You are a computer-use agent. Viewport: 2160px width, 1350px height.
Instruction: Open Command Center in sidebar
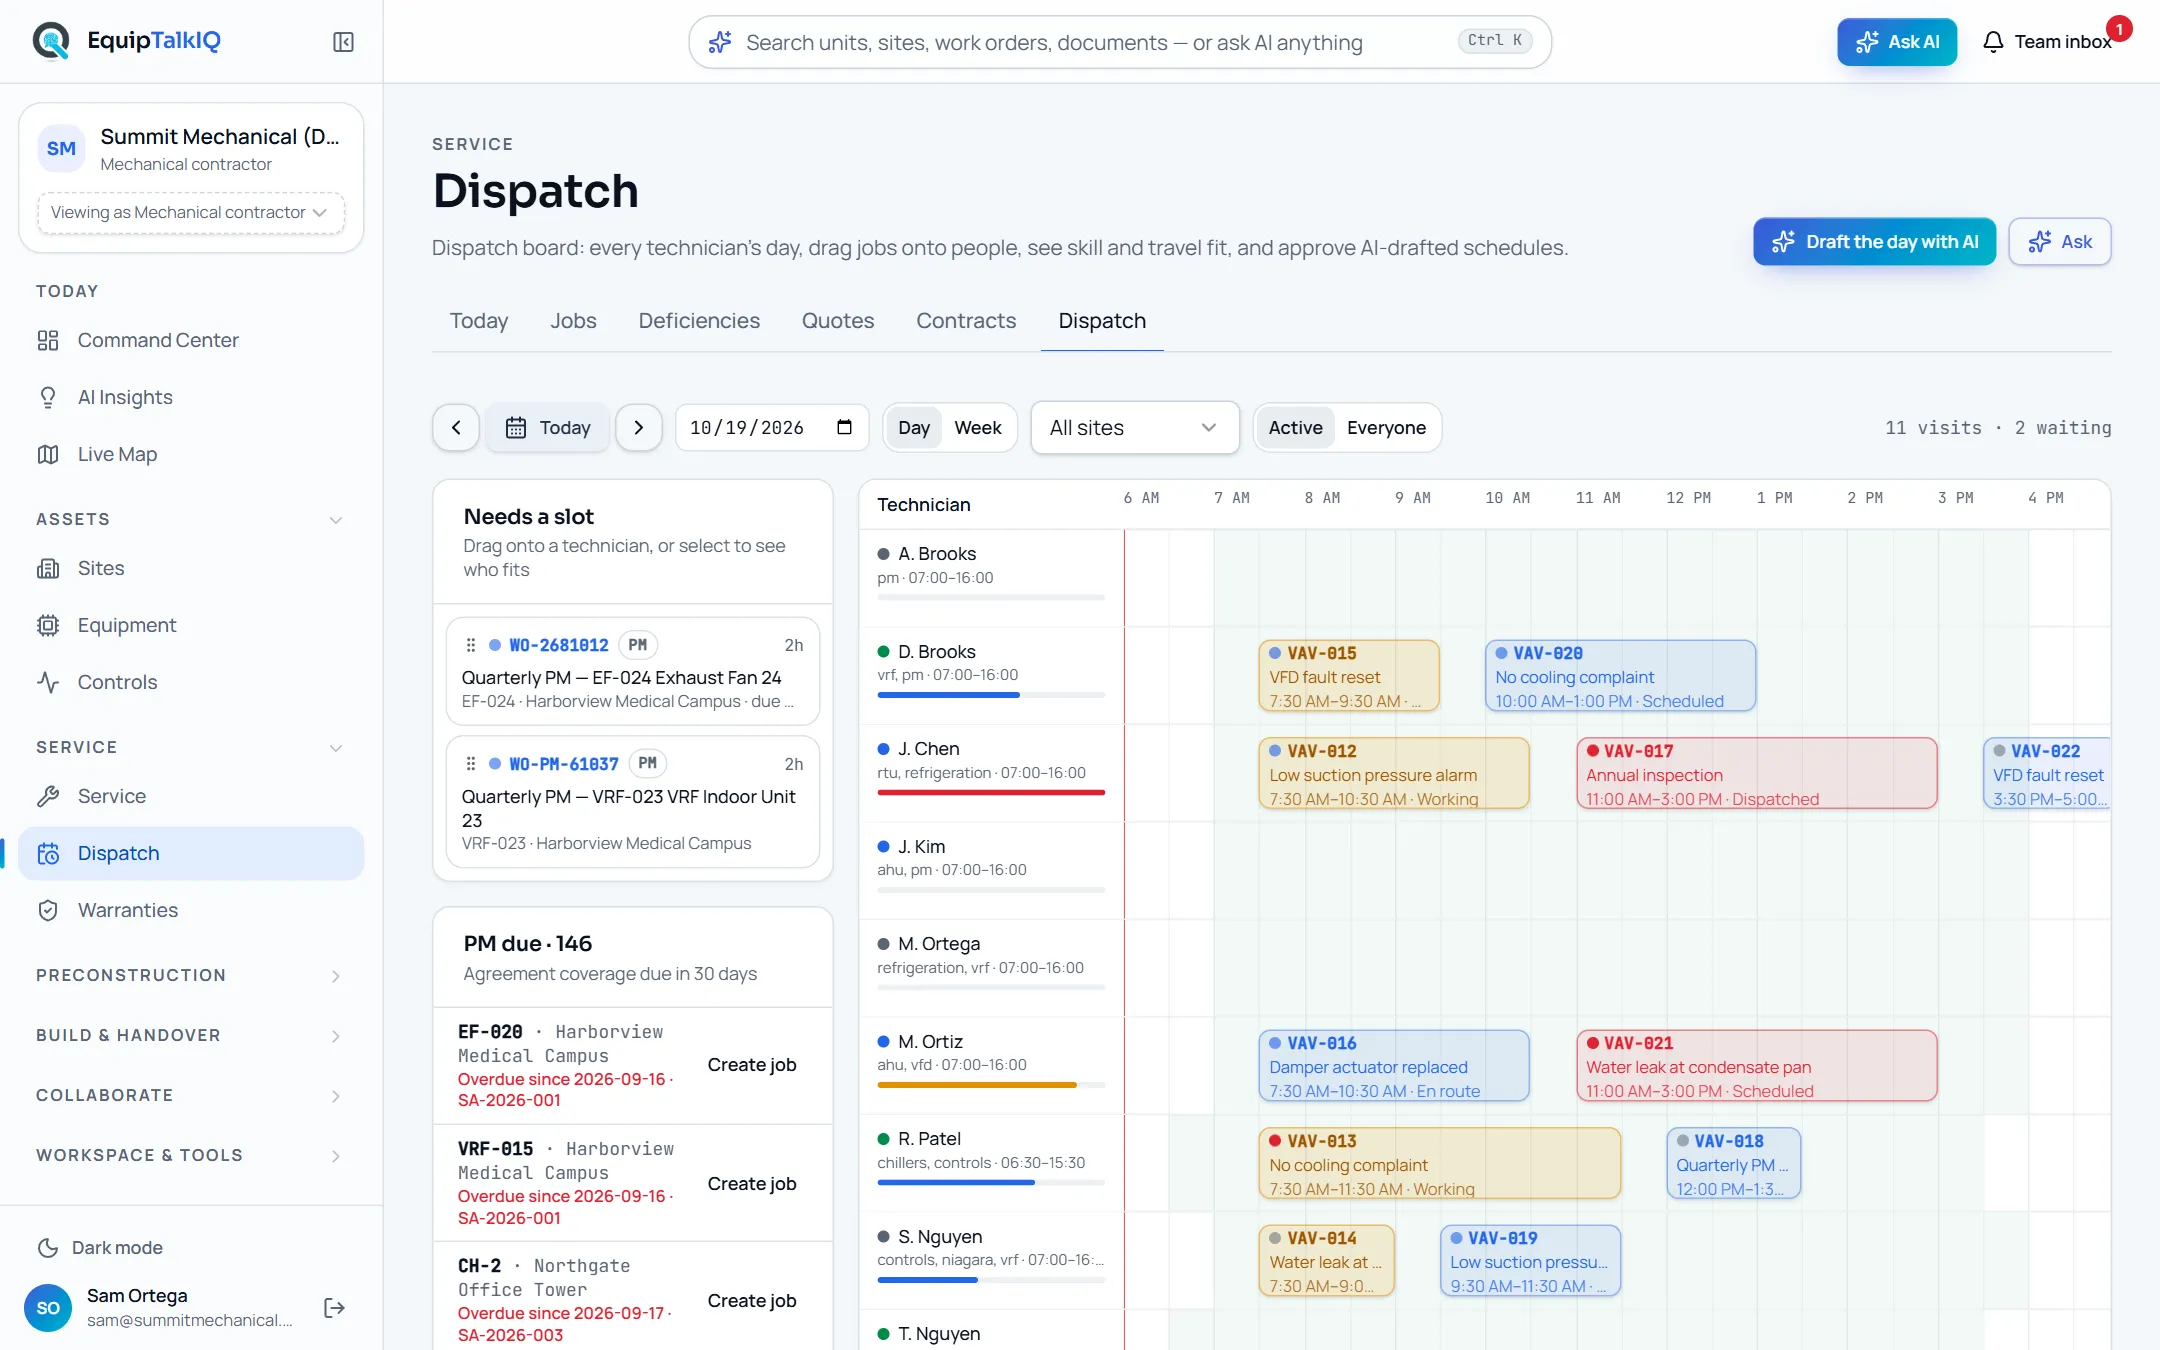click(191, 340)
